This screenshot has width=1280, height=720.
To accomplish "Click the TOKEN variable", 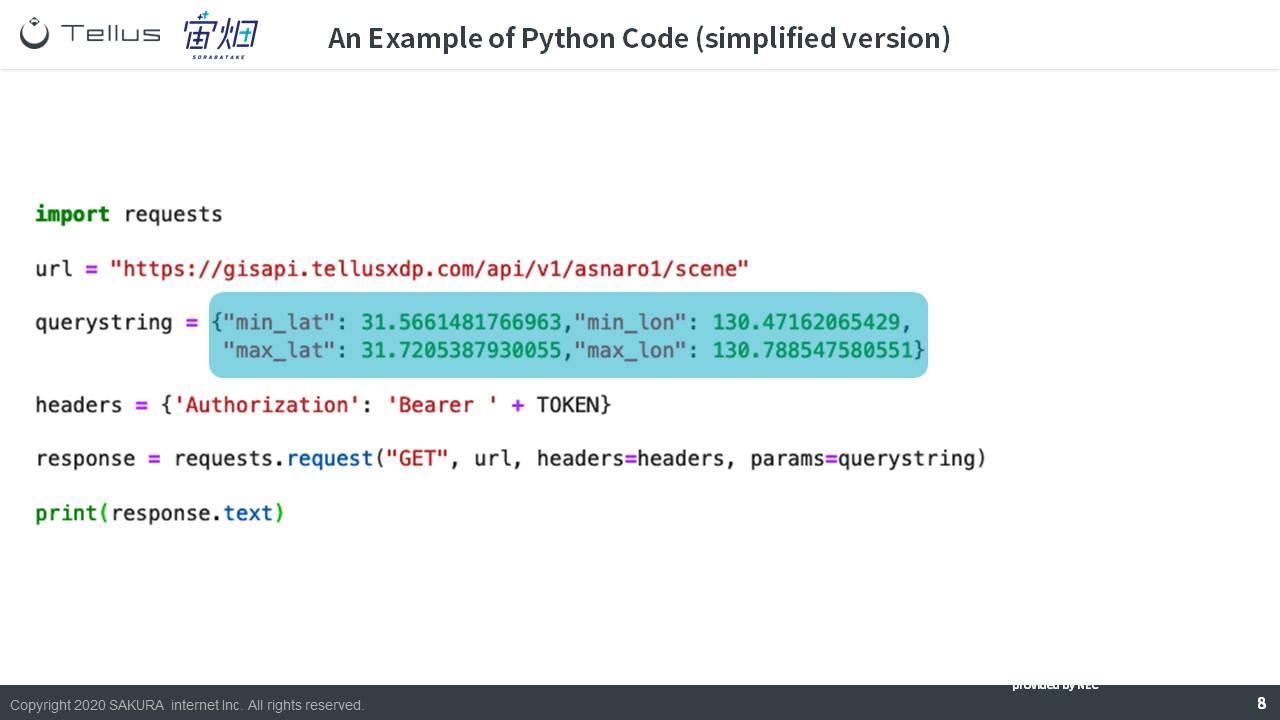I will point(568,405).
